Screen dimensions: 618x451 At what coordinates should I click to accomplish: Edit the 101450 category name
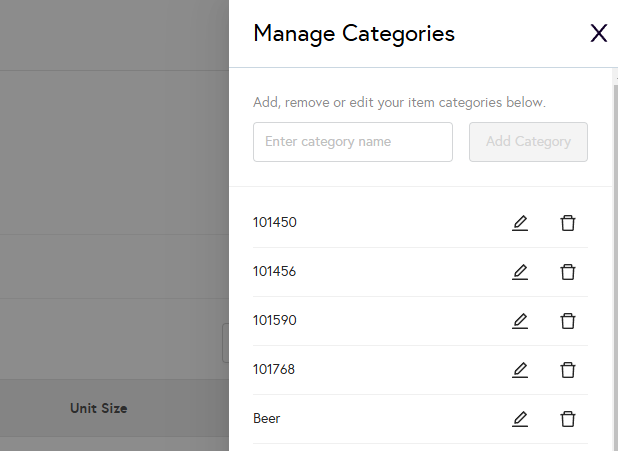[x=520, y=223]
